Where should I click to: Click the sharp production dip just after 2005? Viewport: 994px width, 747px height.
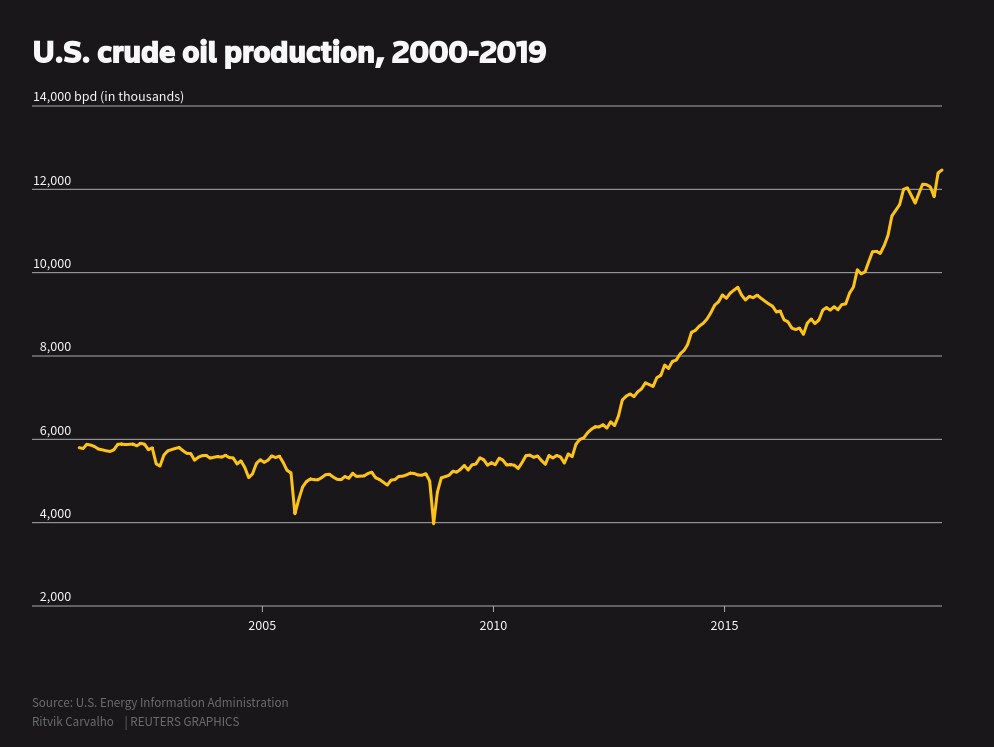pyautogui.click(x=295, y=513)
